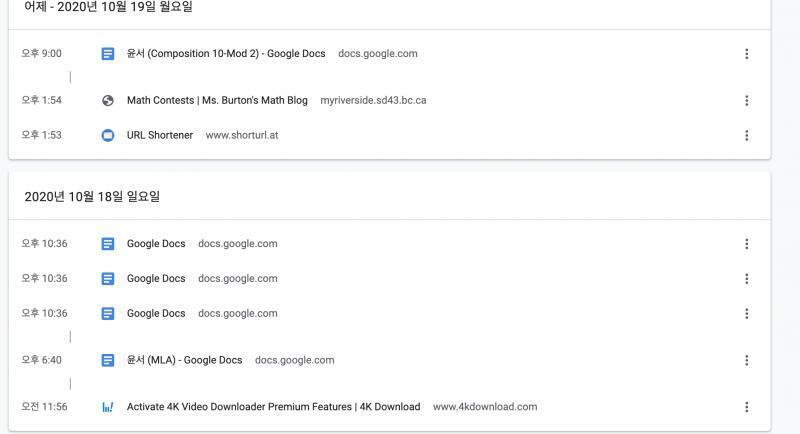This screenshot has width=800, height=434.
Task: Open three-dot menu for 4K Video Downloader entry
Action: (746, 407)
